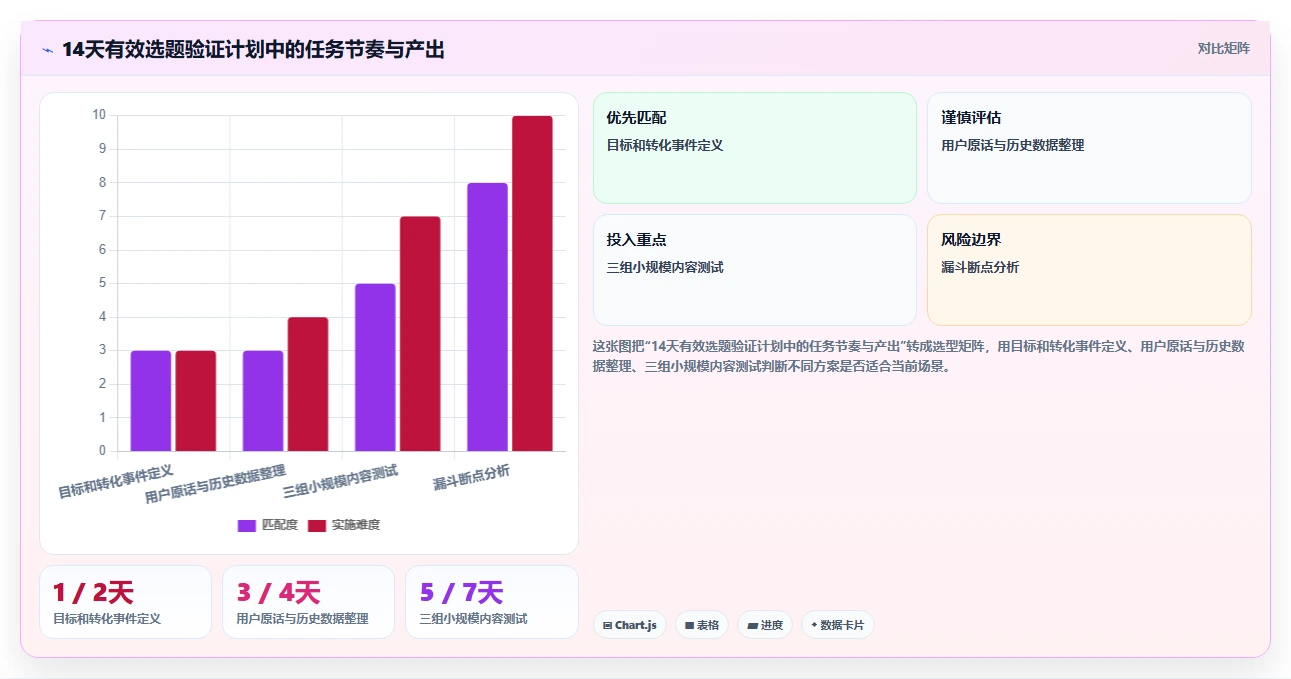This screenshot has height=679, width=1291.
Task: Click the title 14天有效选题验证计划中的任务节奏与产出
Action: [253, 49]
